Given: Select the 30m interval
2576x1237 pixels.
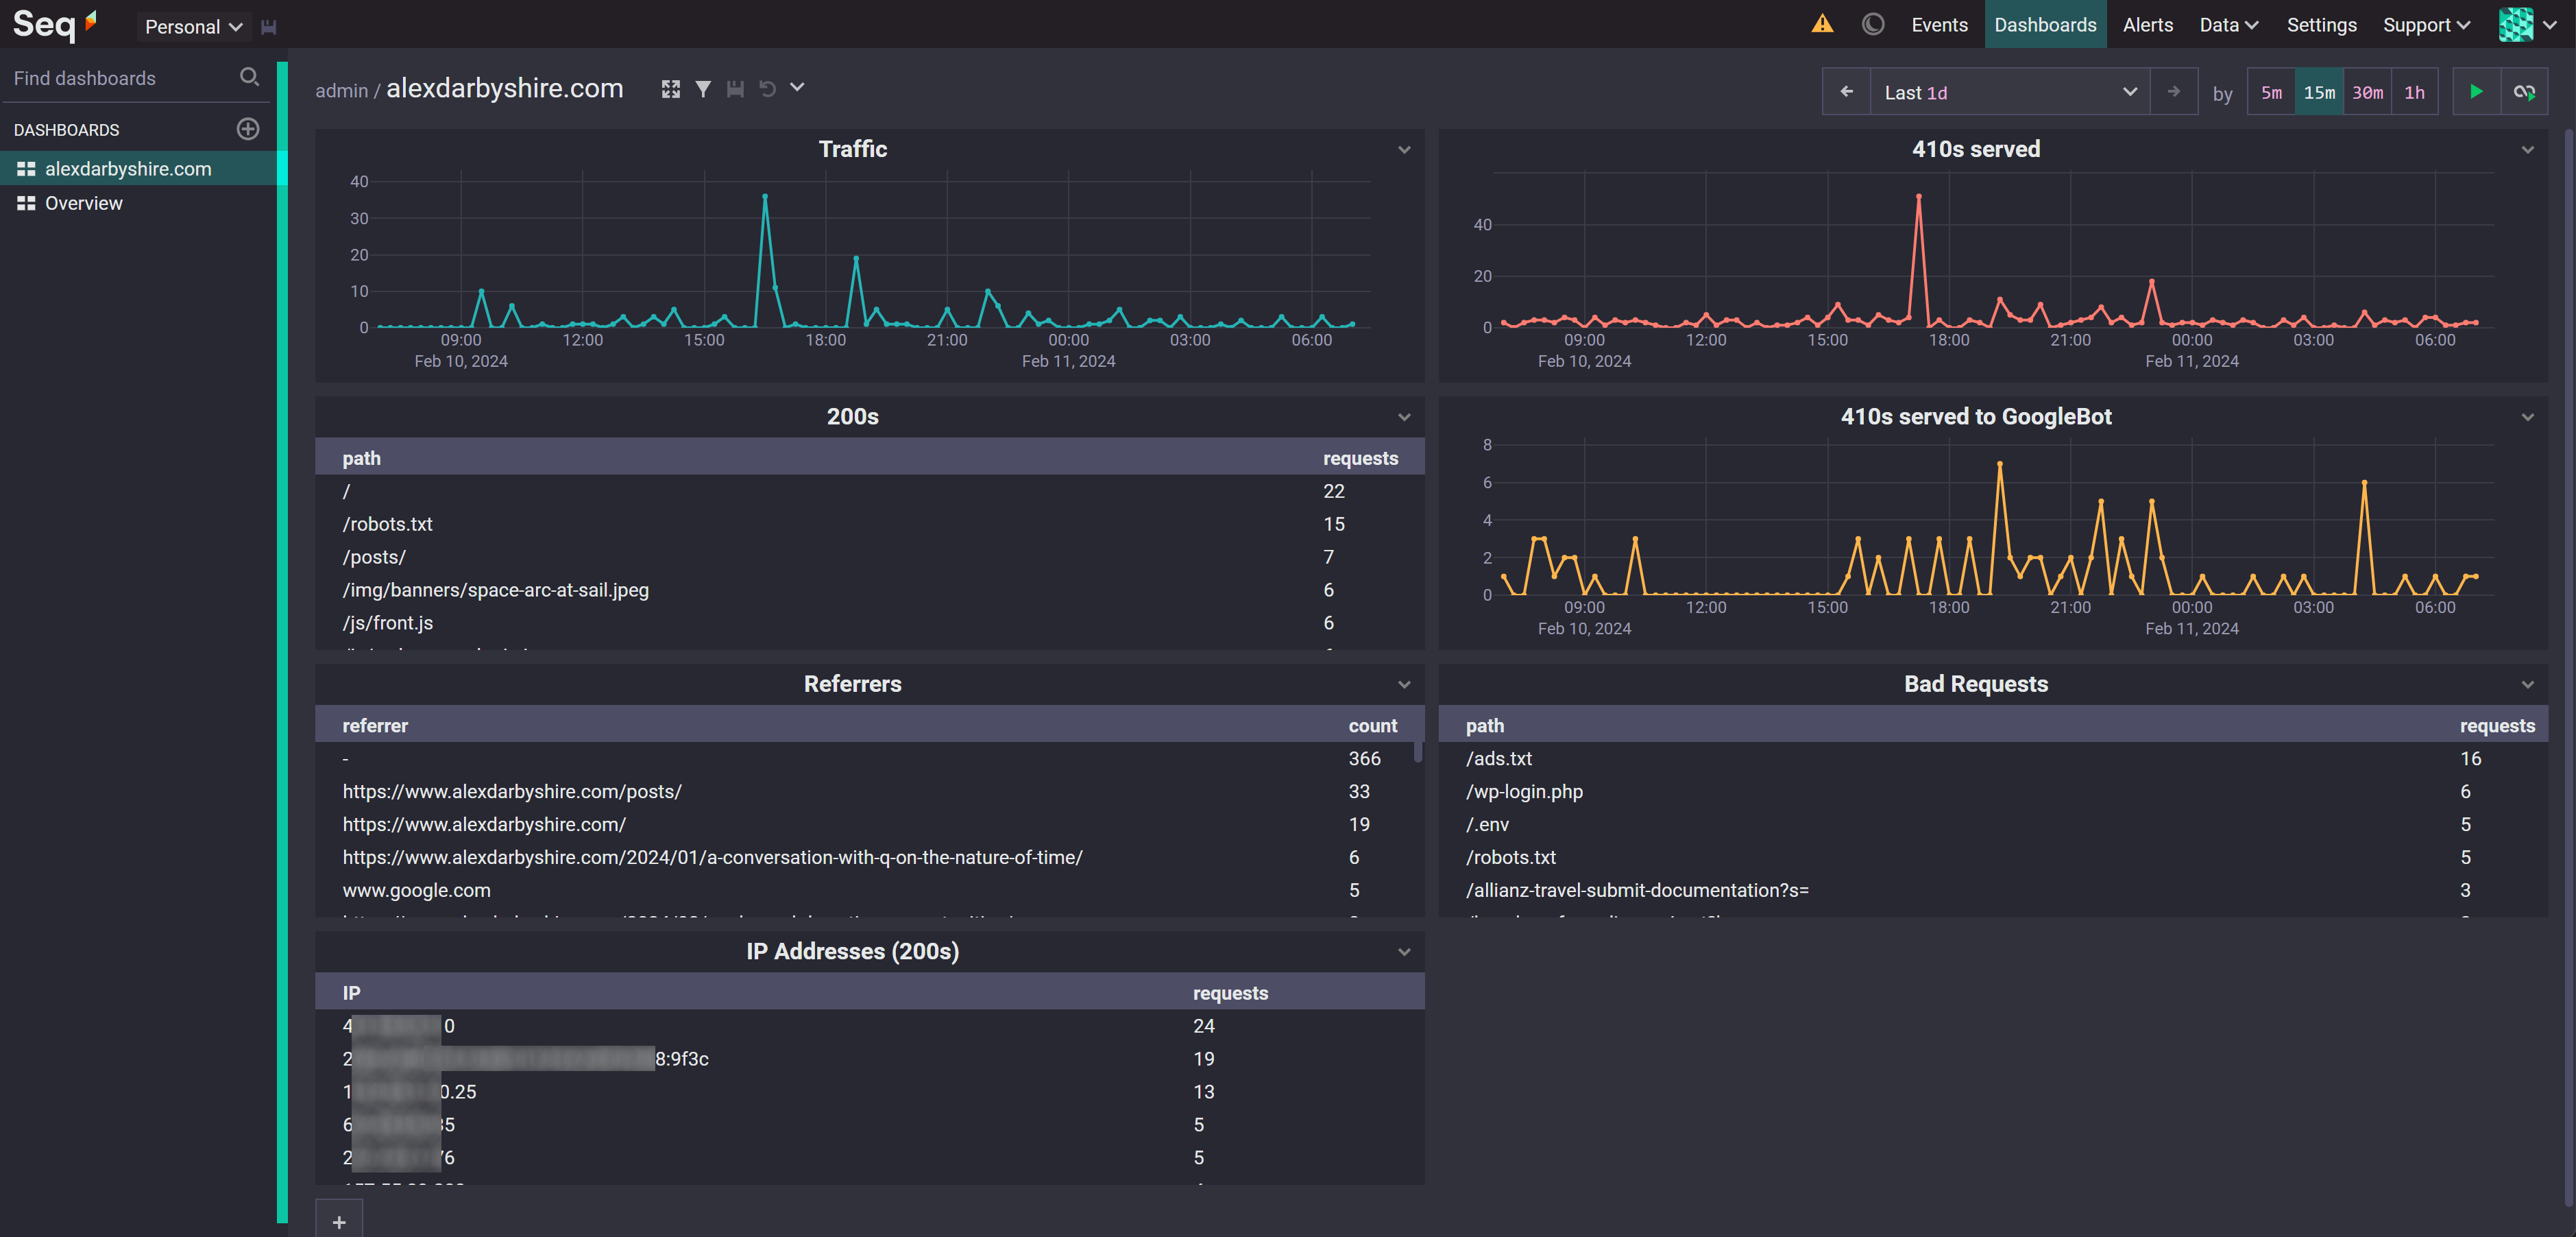Looking at the screenshot, I should (2366, 92).
